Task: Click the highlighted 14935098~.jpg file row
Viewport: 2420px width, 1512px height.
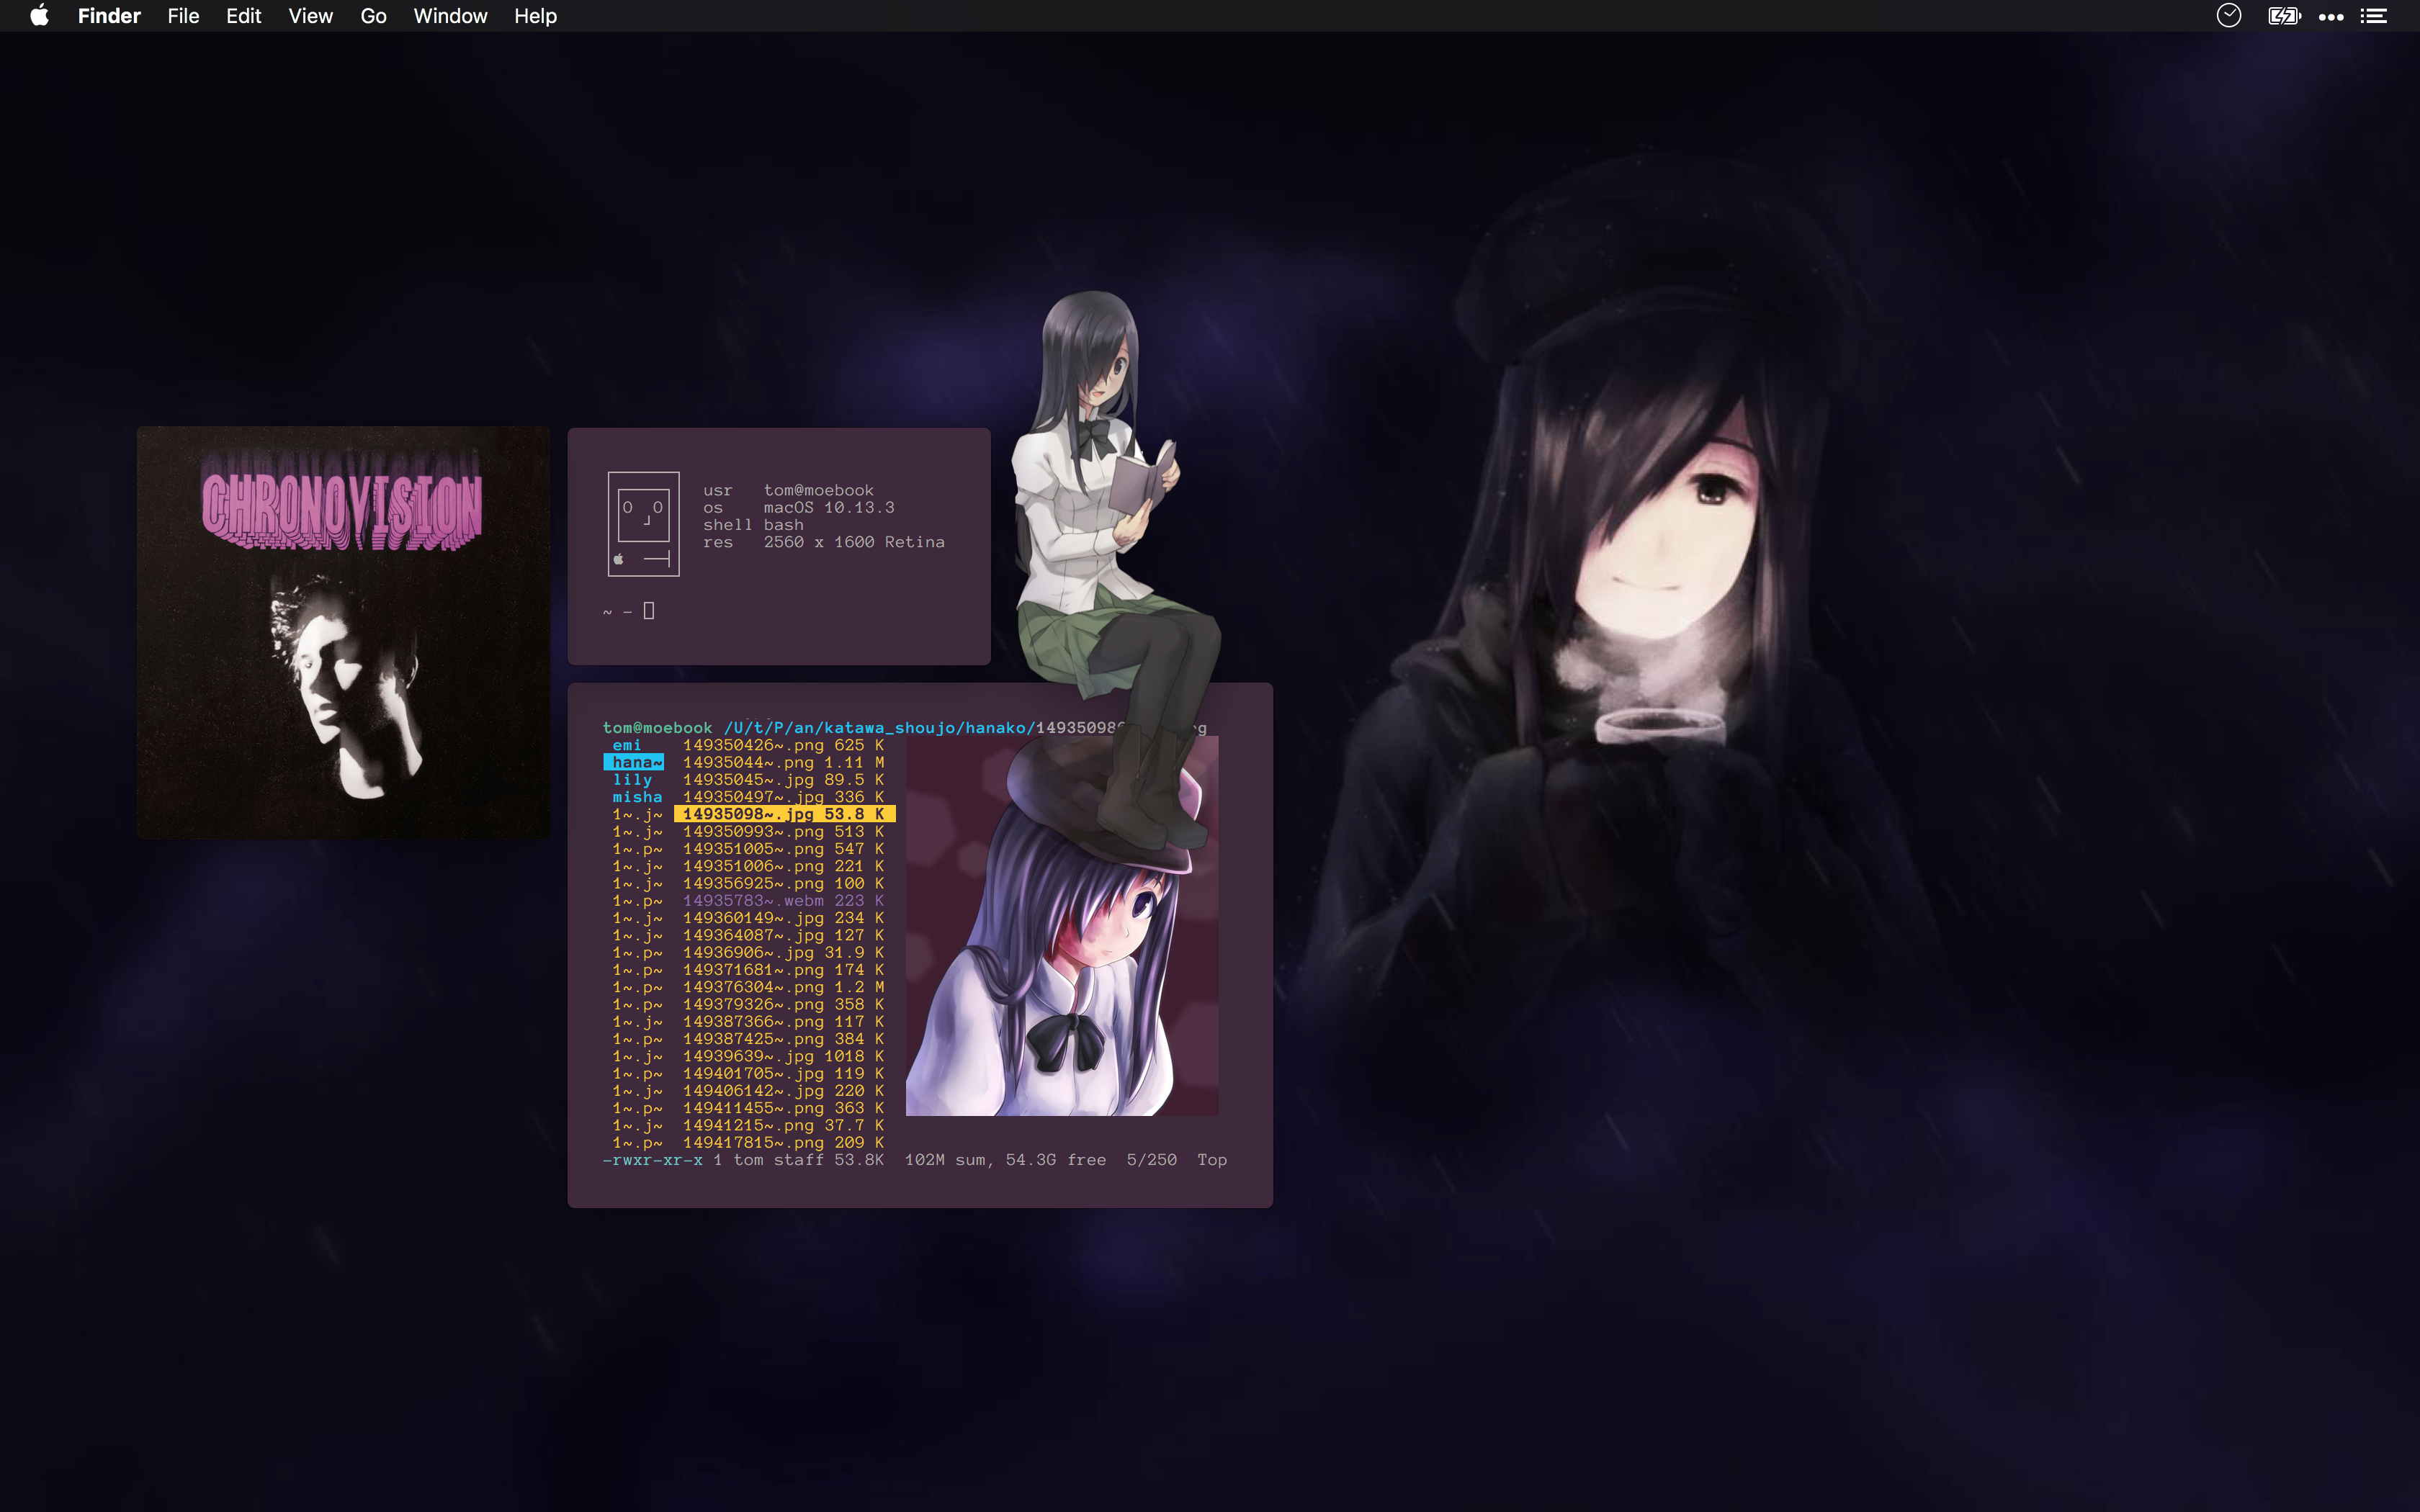Action: (x=783, y=814)
